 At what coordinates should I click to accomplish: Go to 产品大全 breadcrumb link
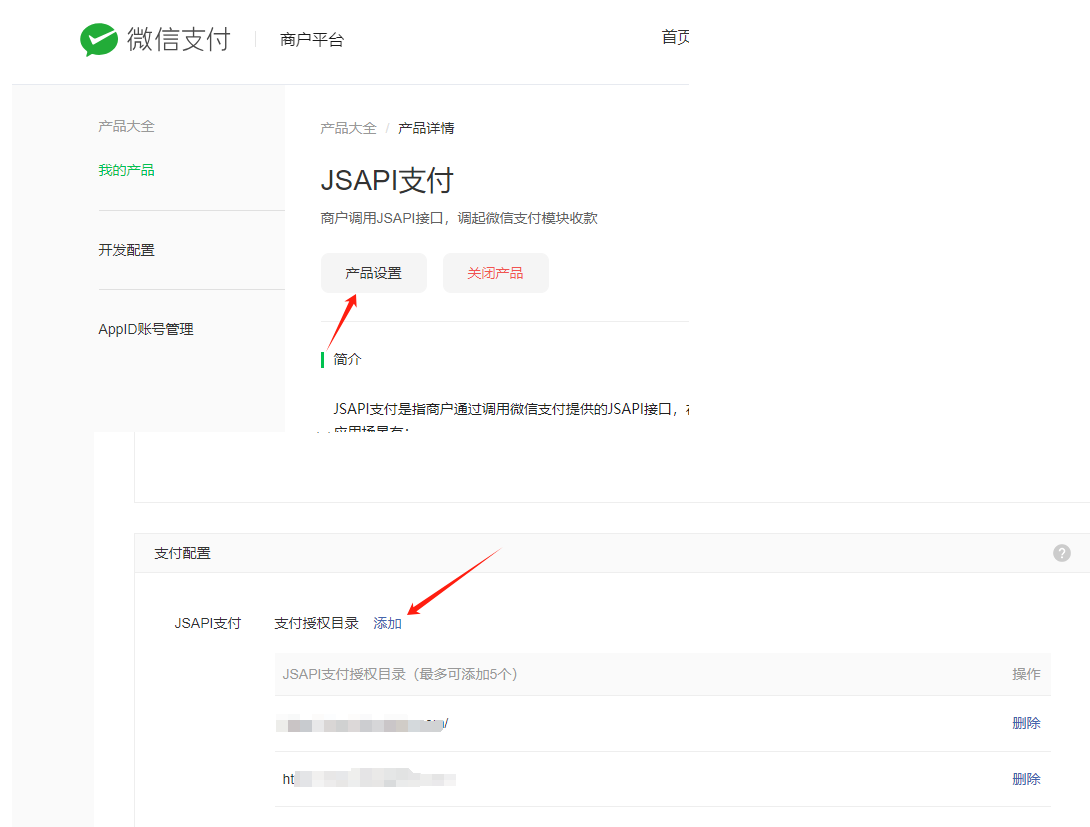point(348,129)
